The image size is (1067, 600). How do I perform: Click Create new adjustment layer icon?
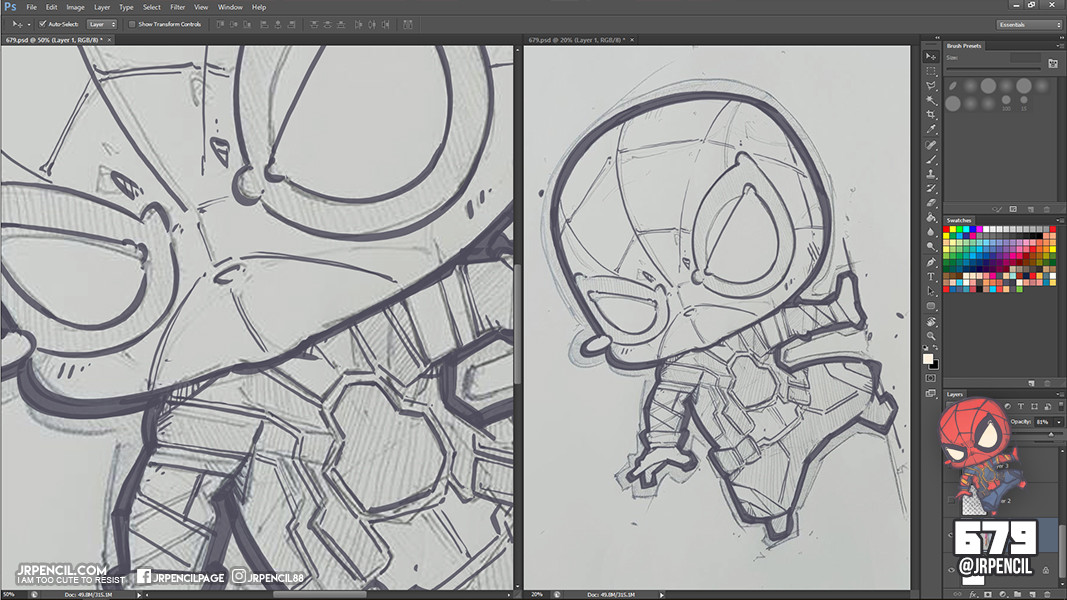click(x=1002, y=595)
